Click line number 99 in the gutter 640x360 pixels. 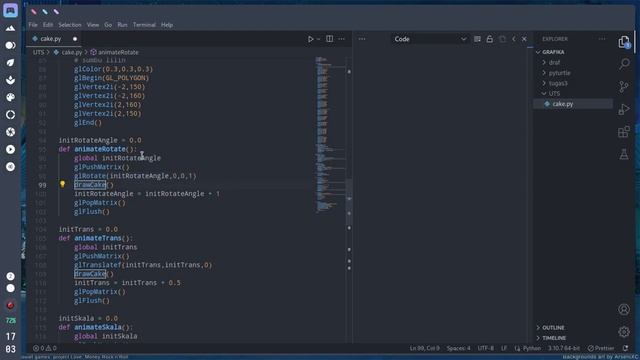tap(42, 185)
